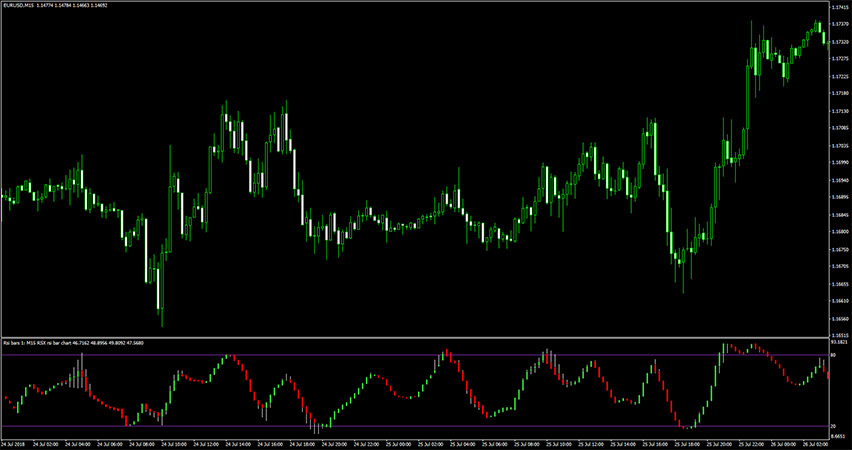Click the 24 Jul 2018 date label
Image resolution: width=852 pixels, height=450 pixels.
[x=16, y=444]
